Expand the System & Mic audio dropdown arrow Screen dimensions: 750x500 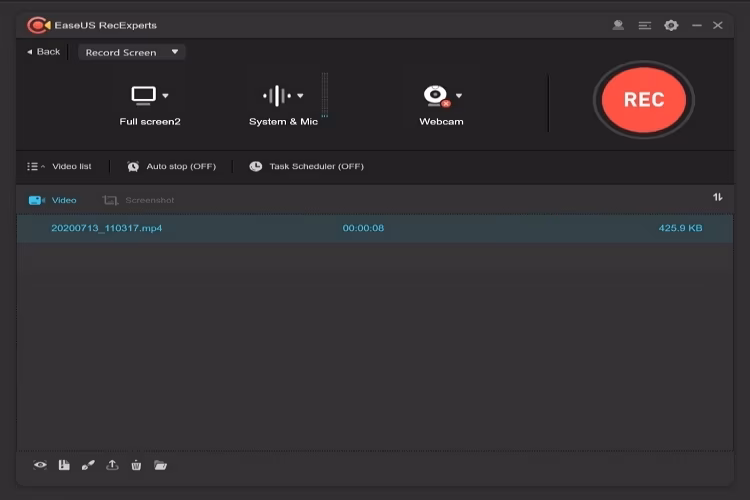300,96
